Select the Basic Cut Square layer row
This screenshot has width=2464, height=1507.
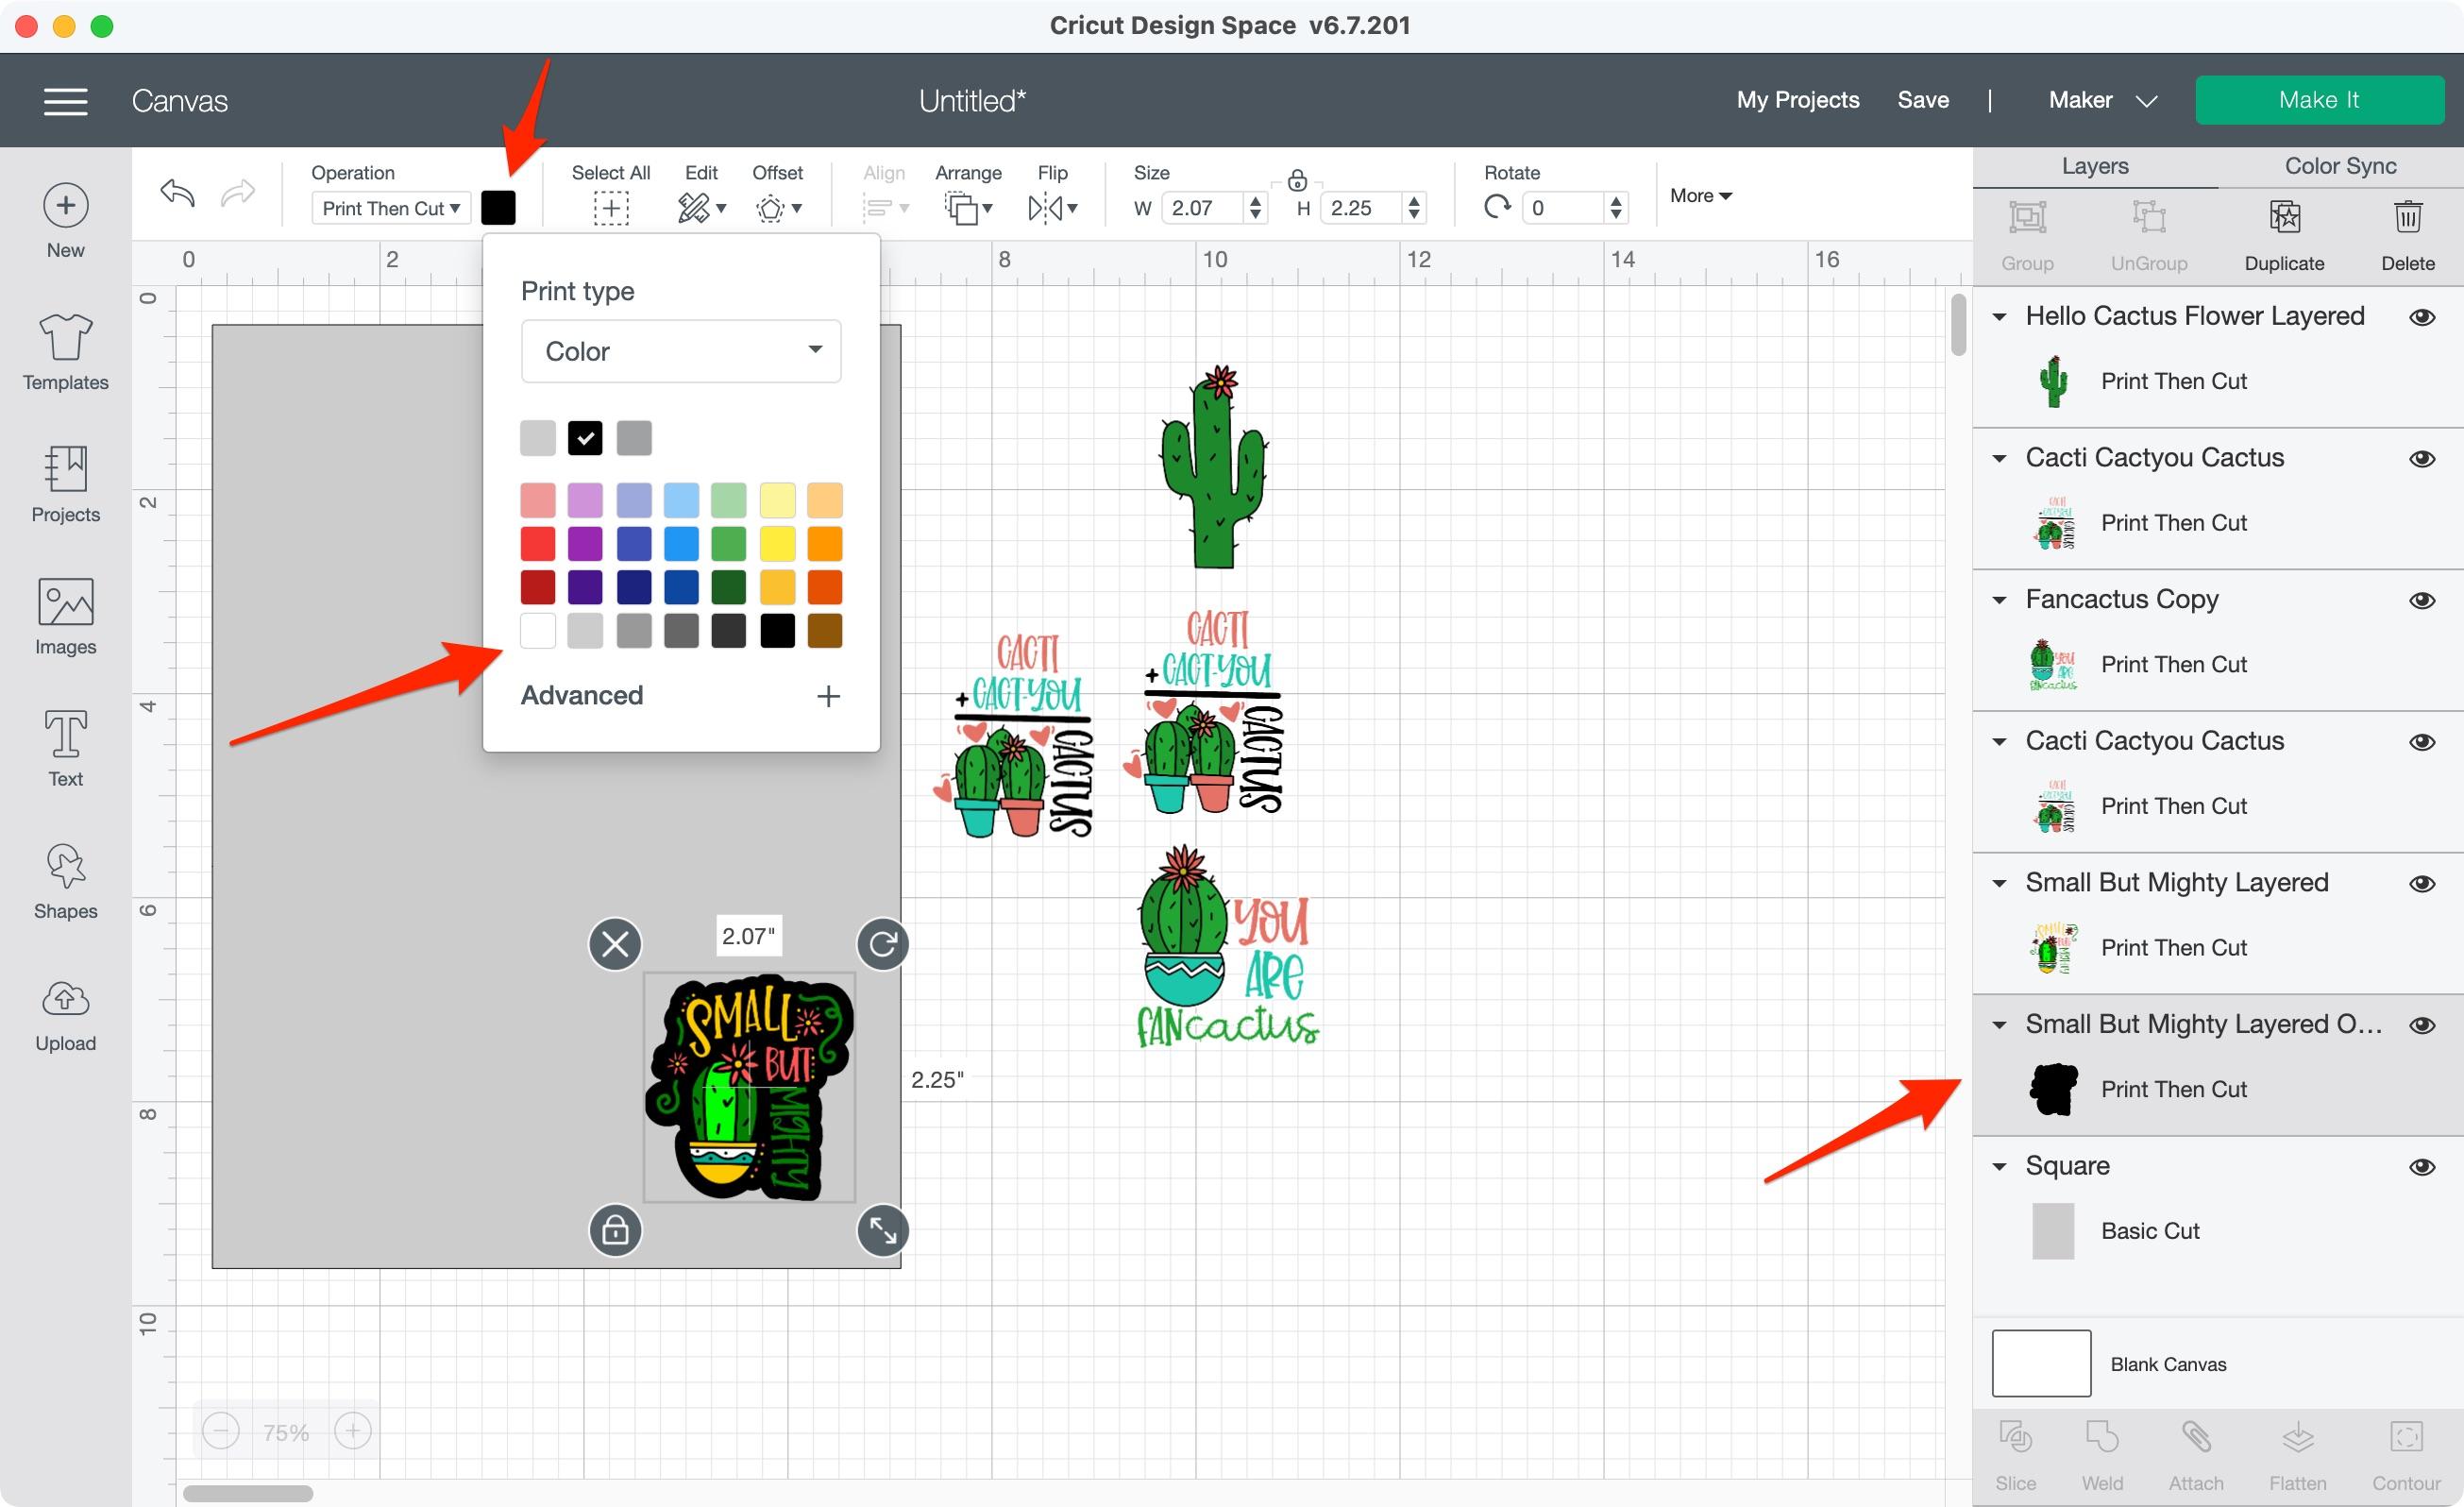pos(2218,1231)
